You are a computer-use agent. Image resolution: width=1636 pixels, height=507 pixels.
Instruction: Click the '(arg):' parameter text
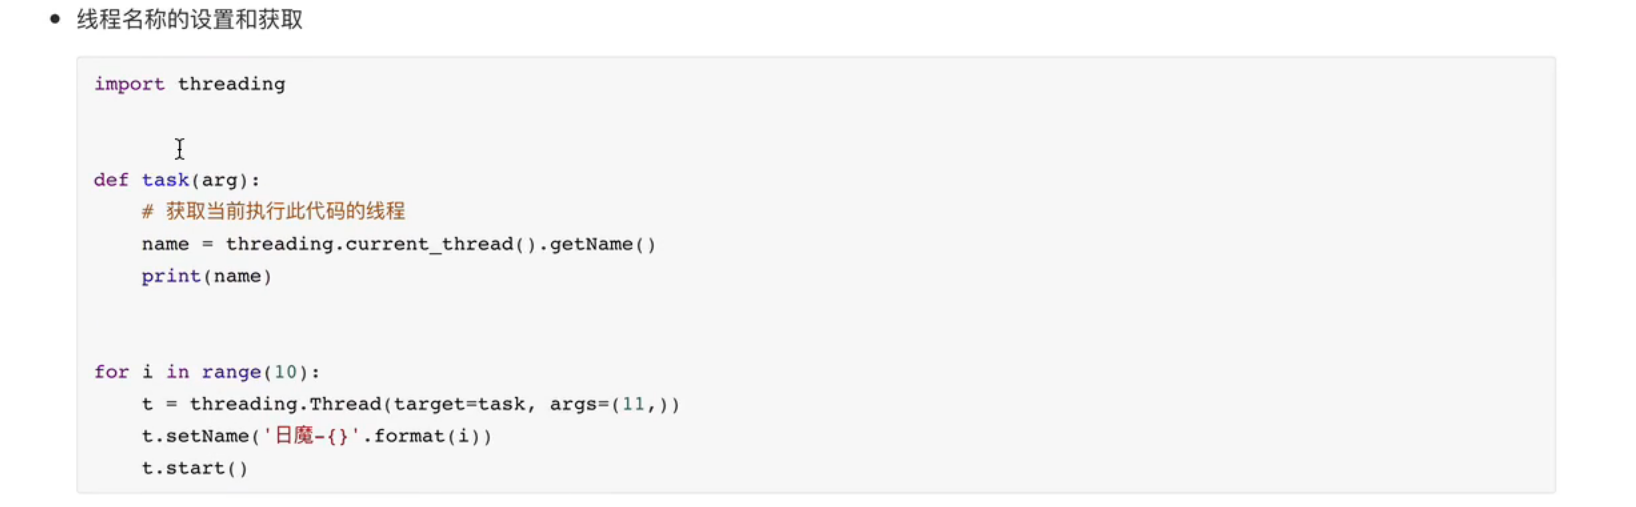(x=225, y=180)
